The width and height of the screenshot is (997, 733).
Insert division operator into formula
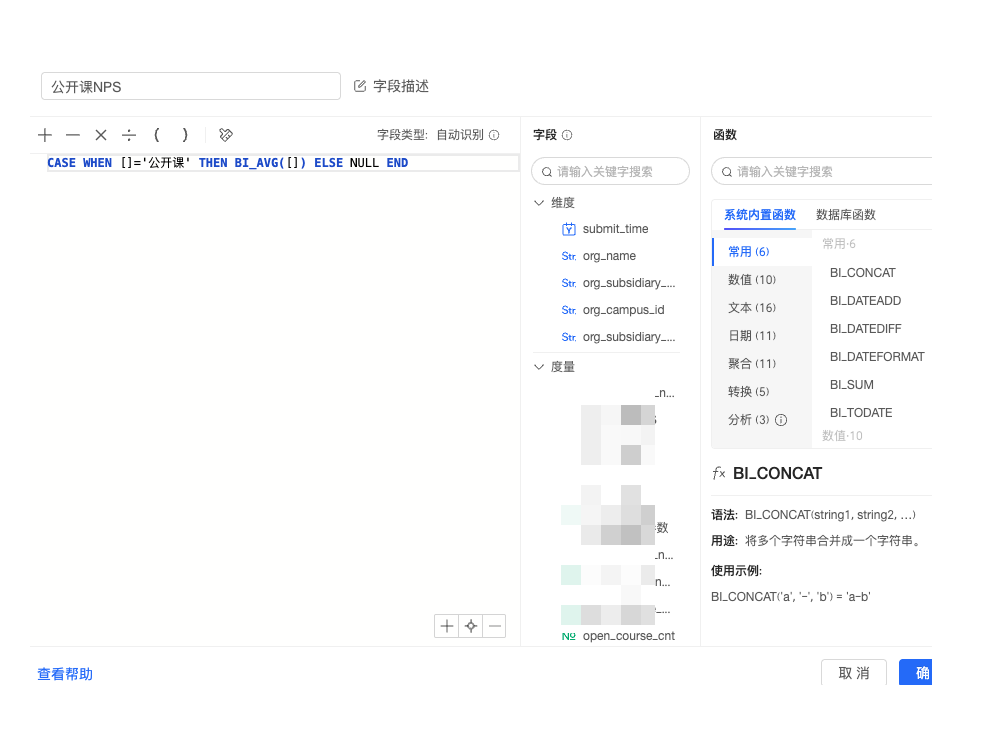(x=129, y=135)
